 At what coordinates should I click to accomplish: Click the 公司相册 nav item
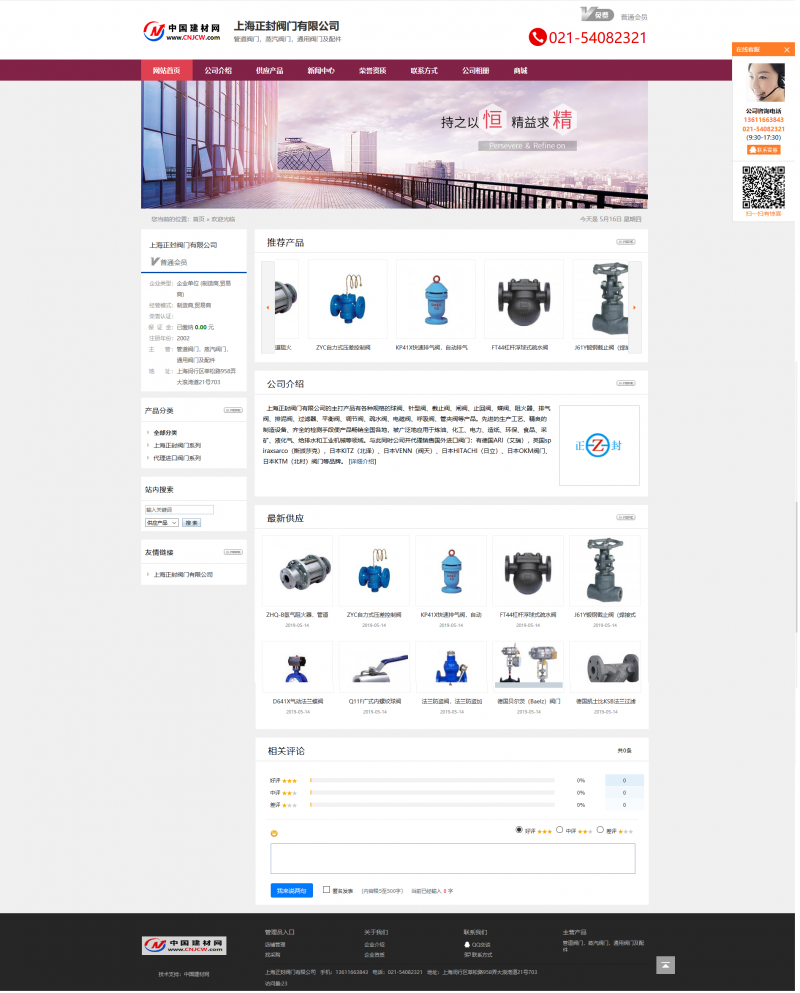click(x=476, y=70)
